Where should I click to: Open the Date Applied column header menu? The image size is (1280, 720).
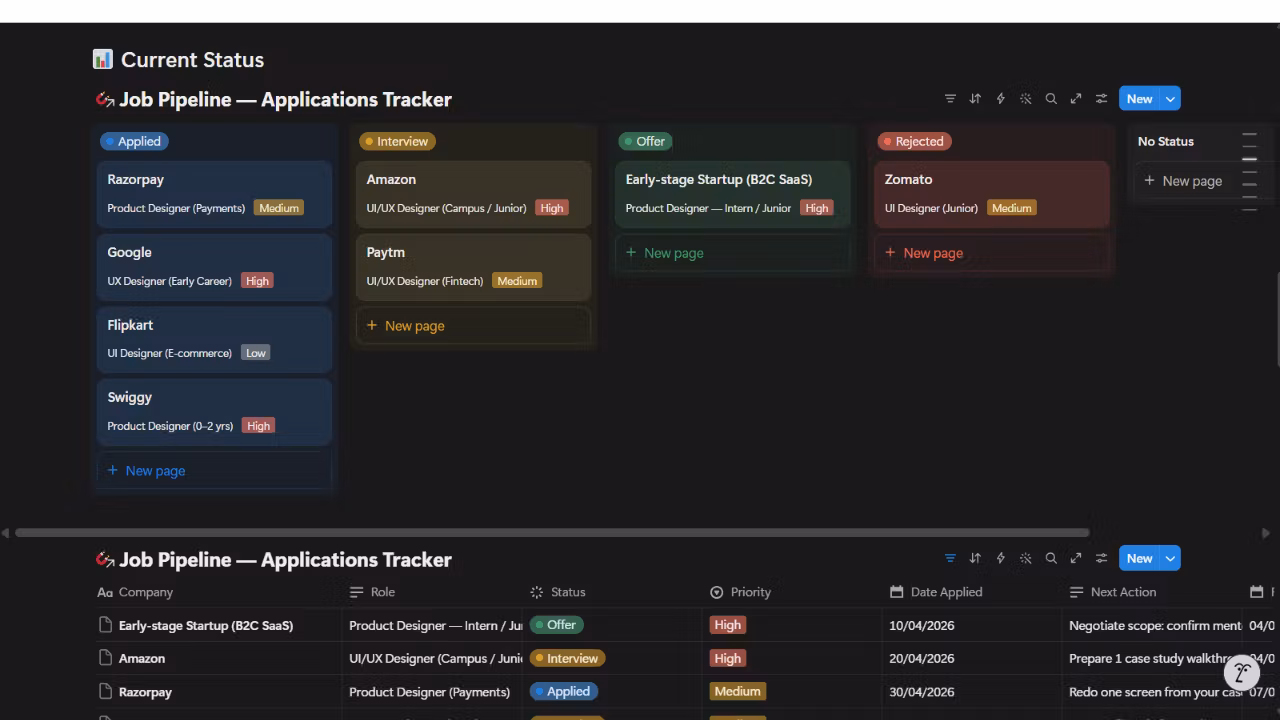pos(936,592)
